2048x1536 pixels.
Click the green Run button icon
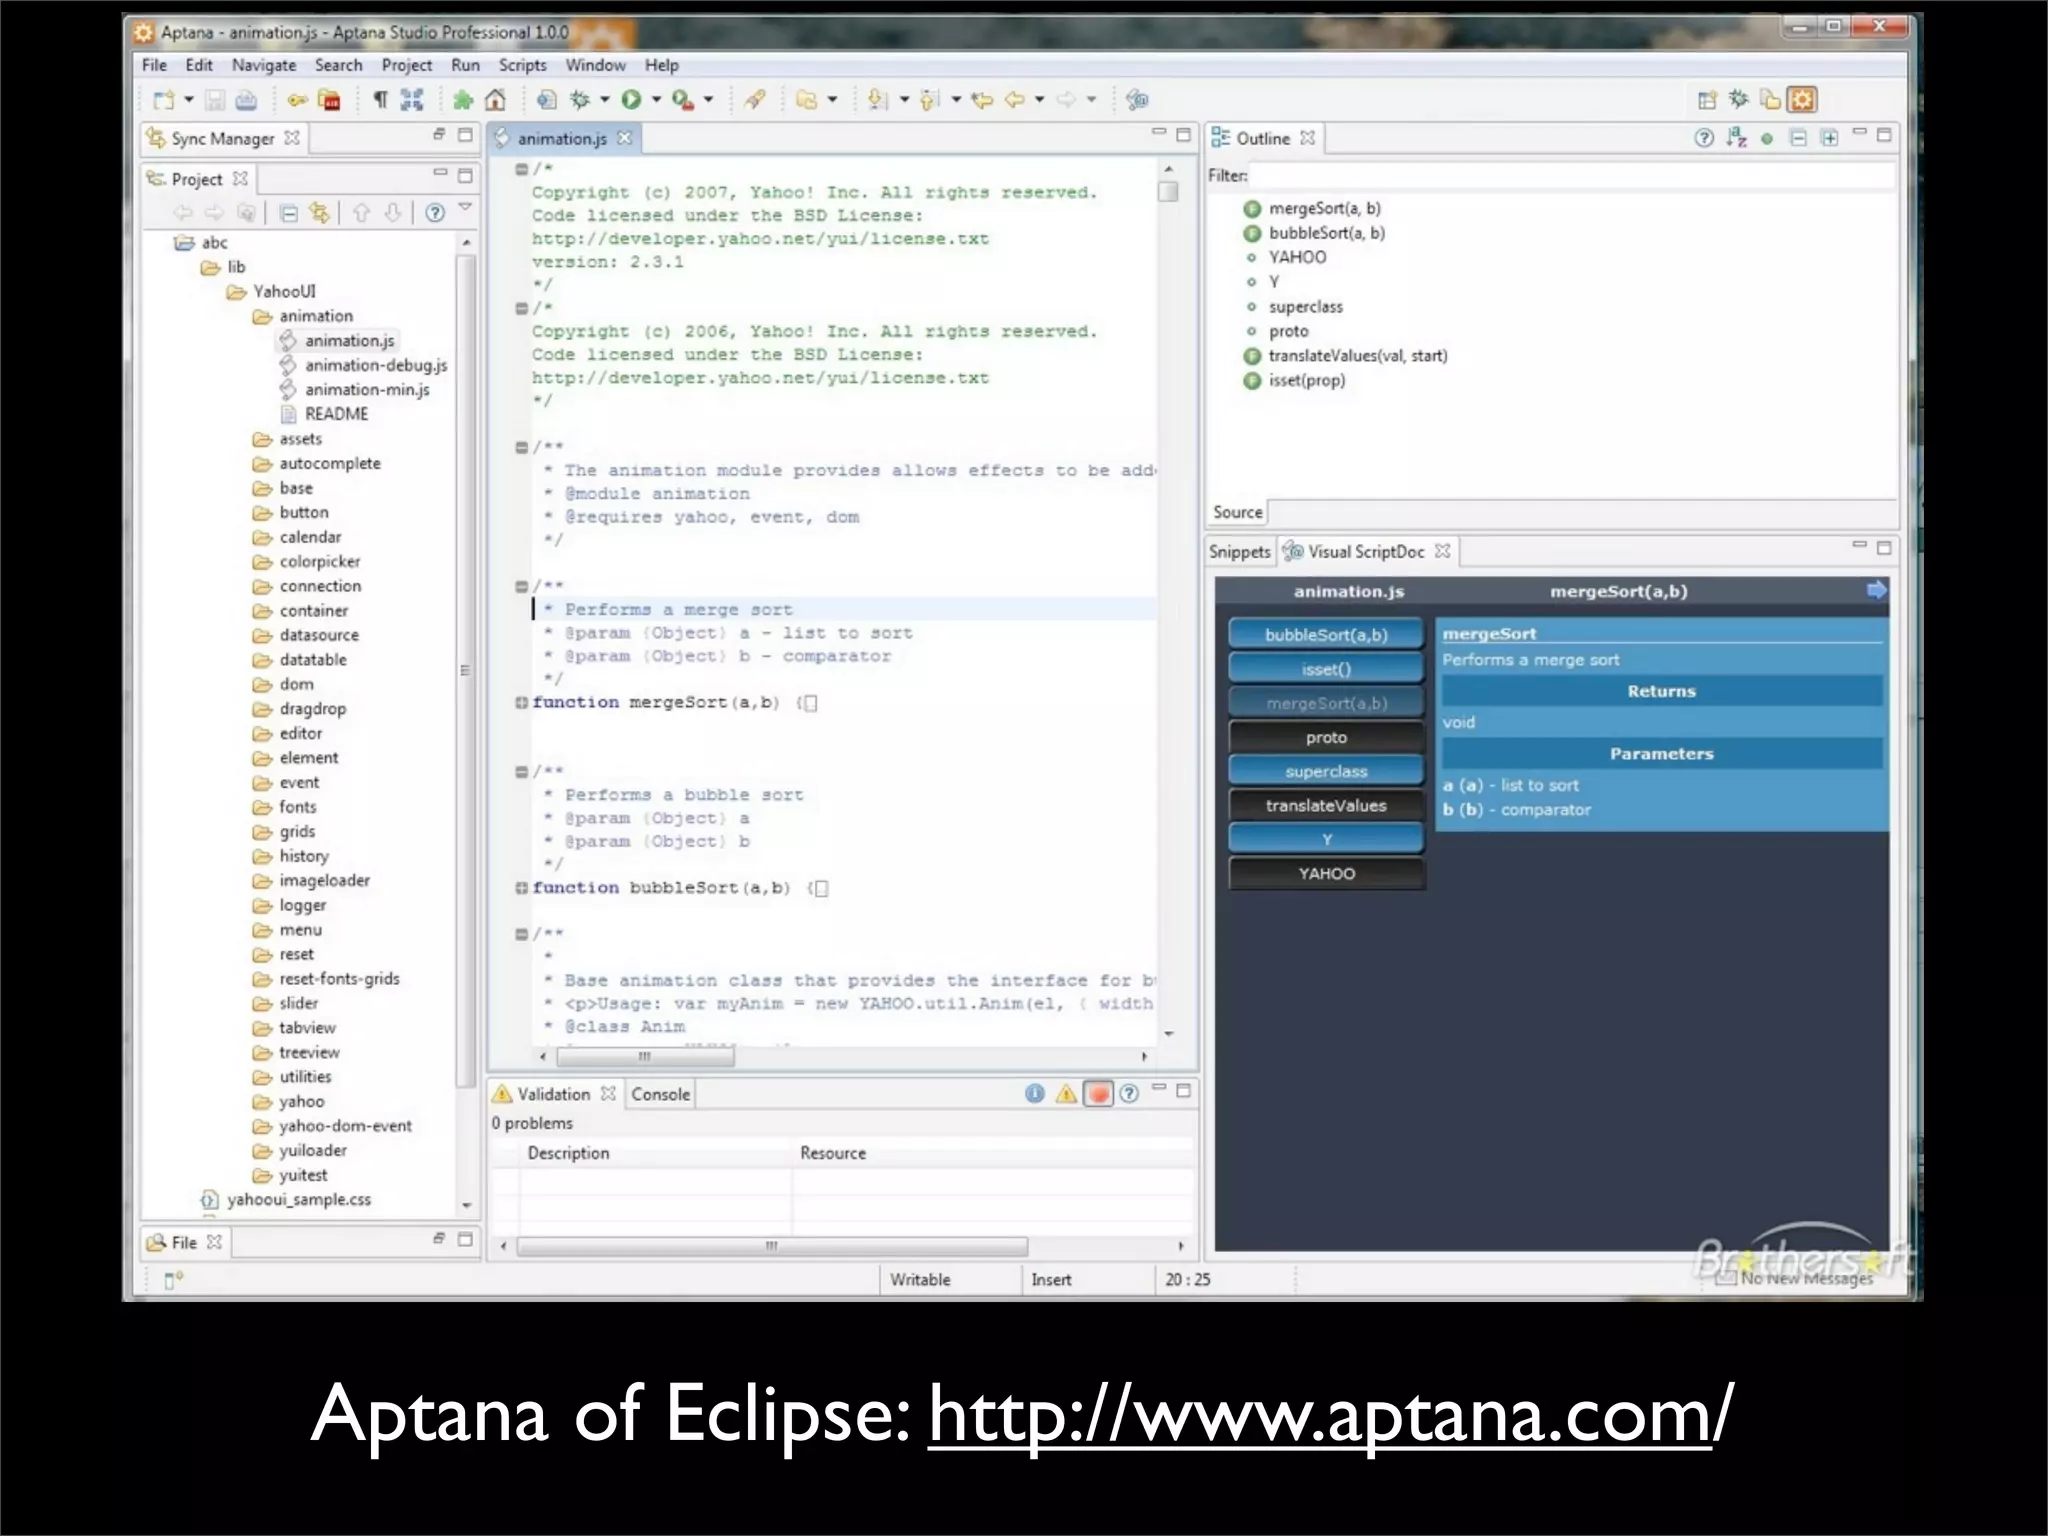tap(631, 99)
